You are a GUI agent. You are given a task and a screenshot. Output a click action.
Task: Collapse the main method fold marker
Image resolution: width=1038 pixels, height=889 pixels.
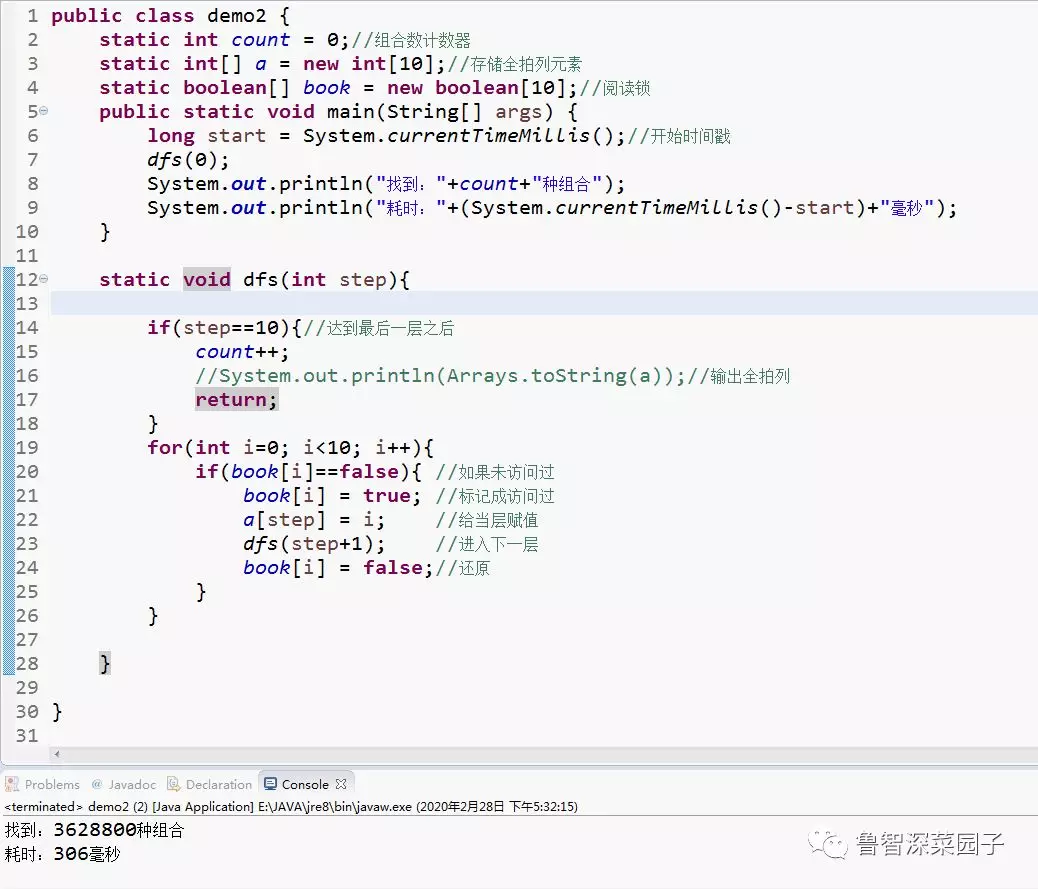tap(44, 111)
